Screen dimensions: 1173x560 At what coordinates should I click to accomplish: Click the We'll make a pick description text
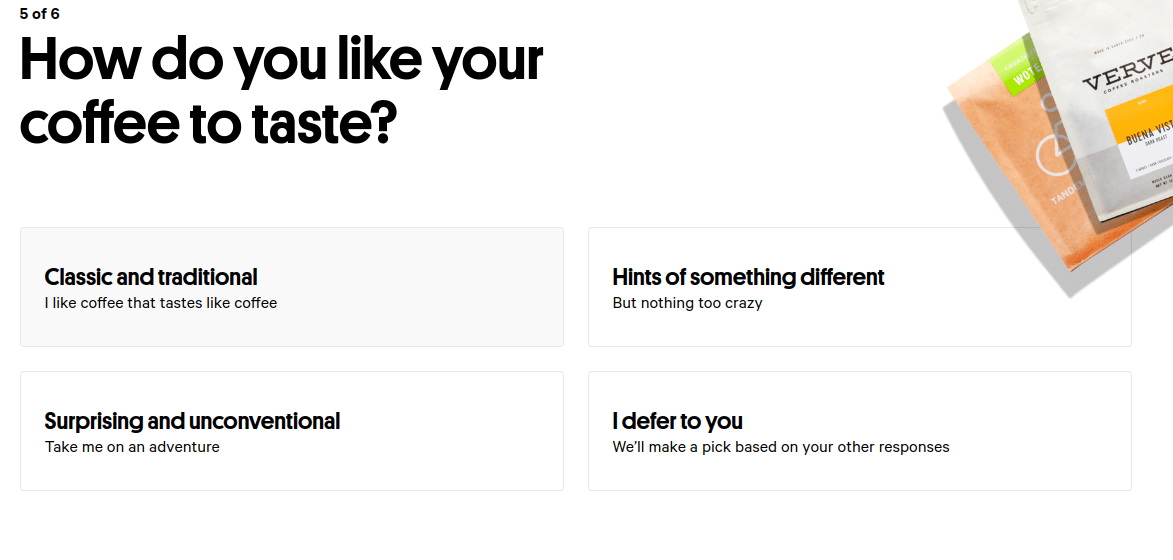point(781,447)
